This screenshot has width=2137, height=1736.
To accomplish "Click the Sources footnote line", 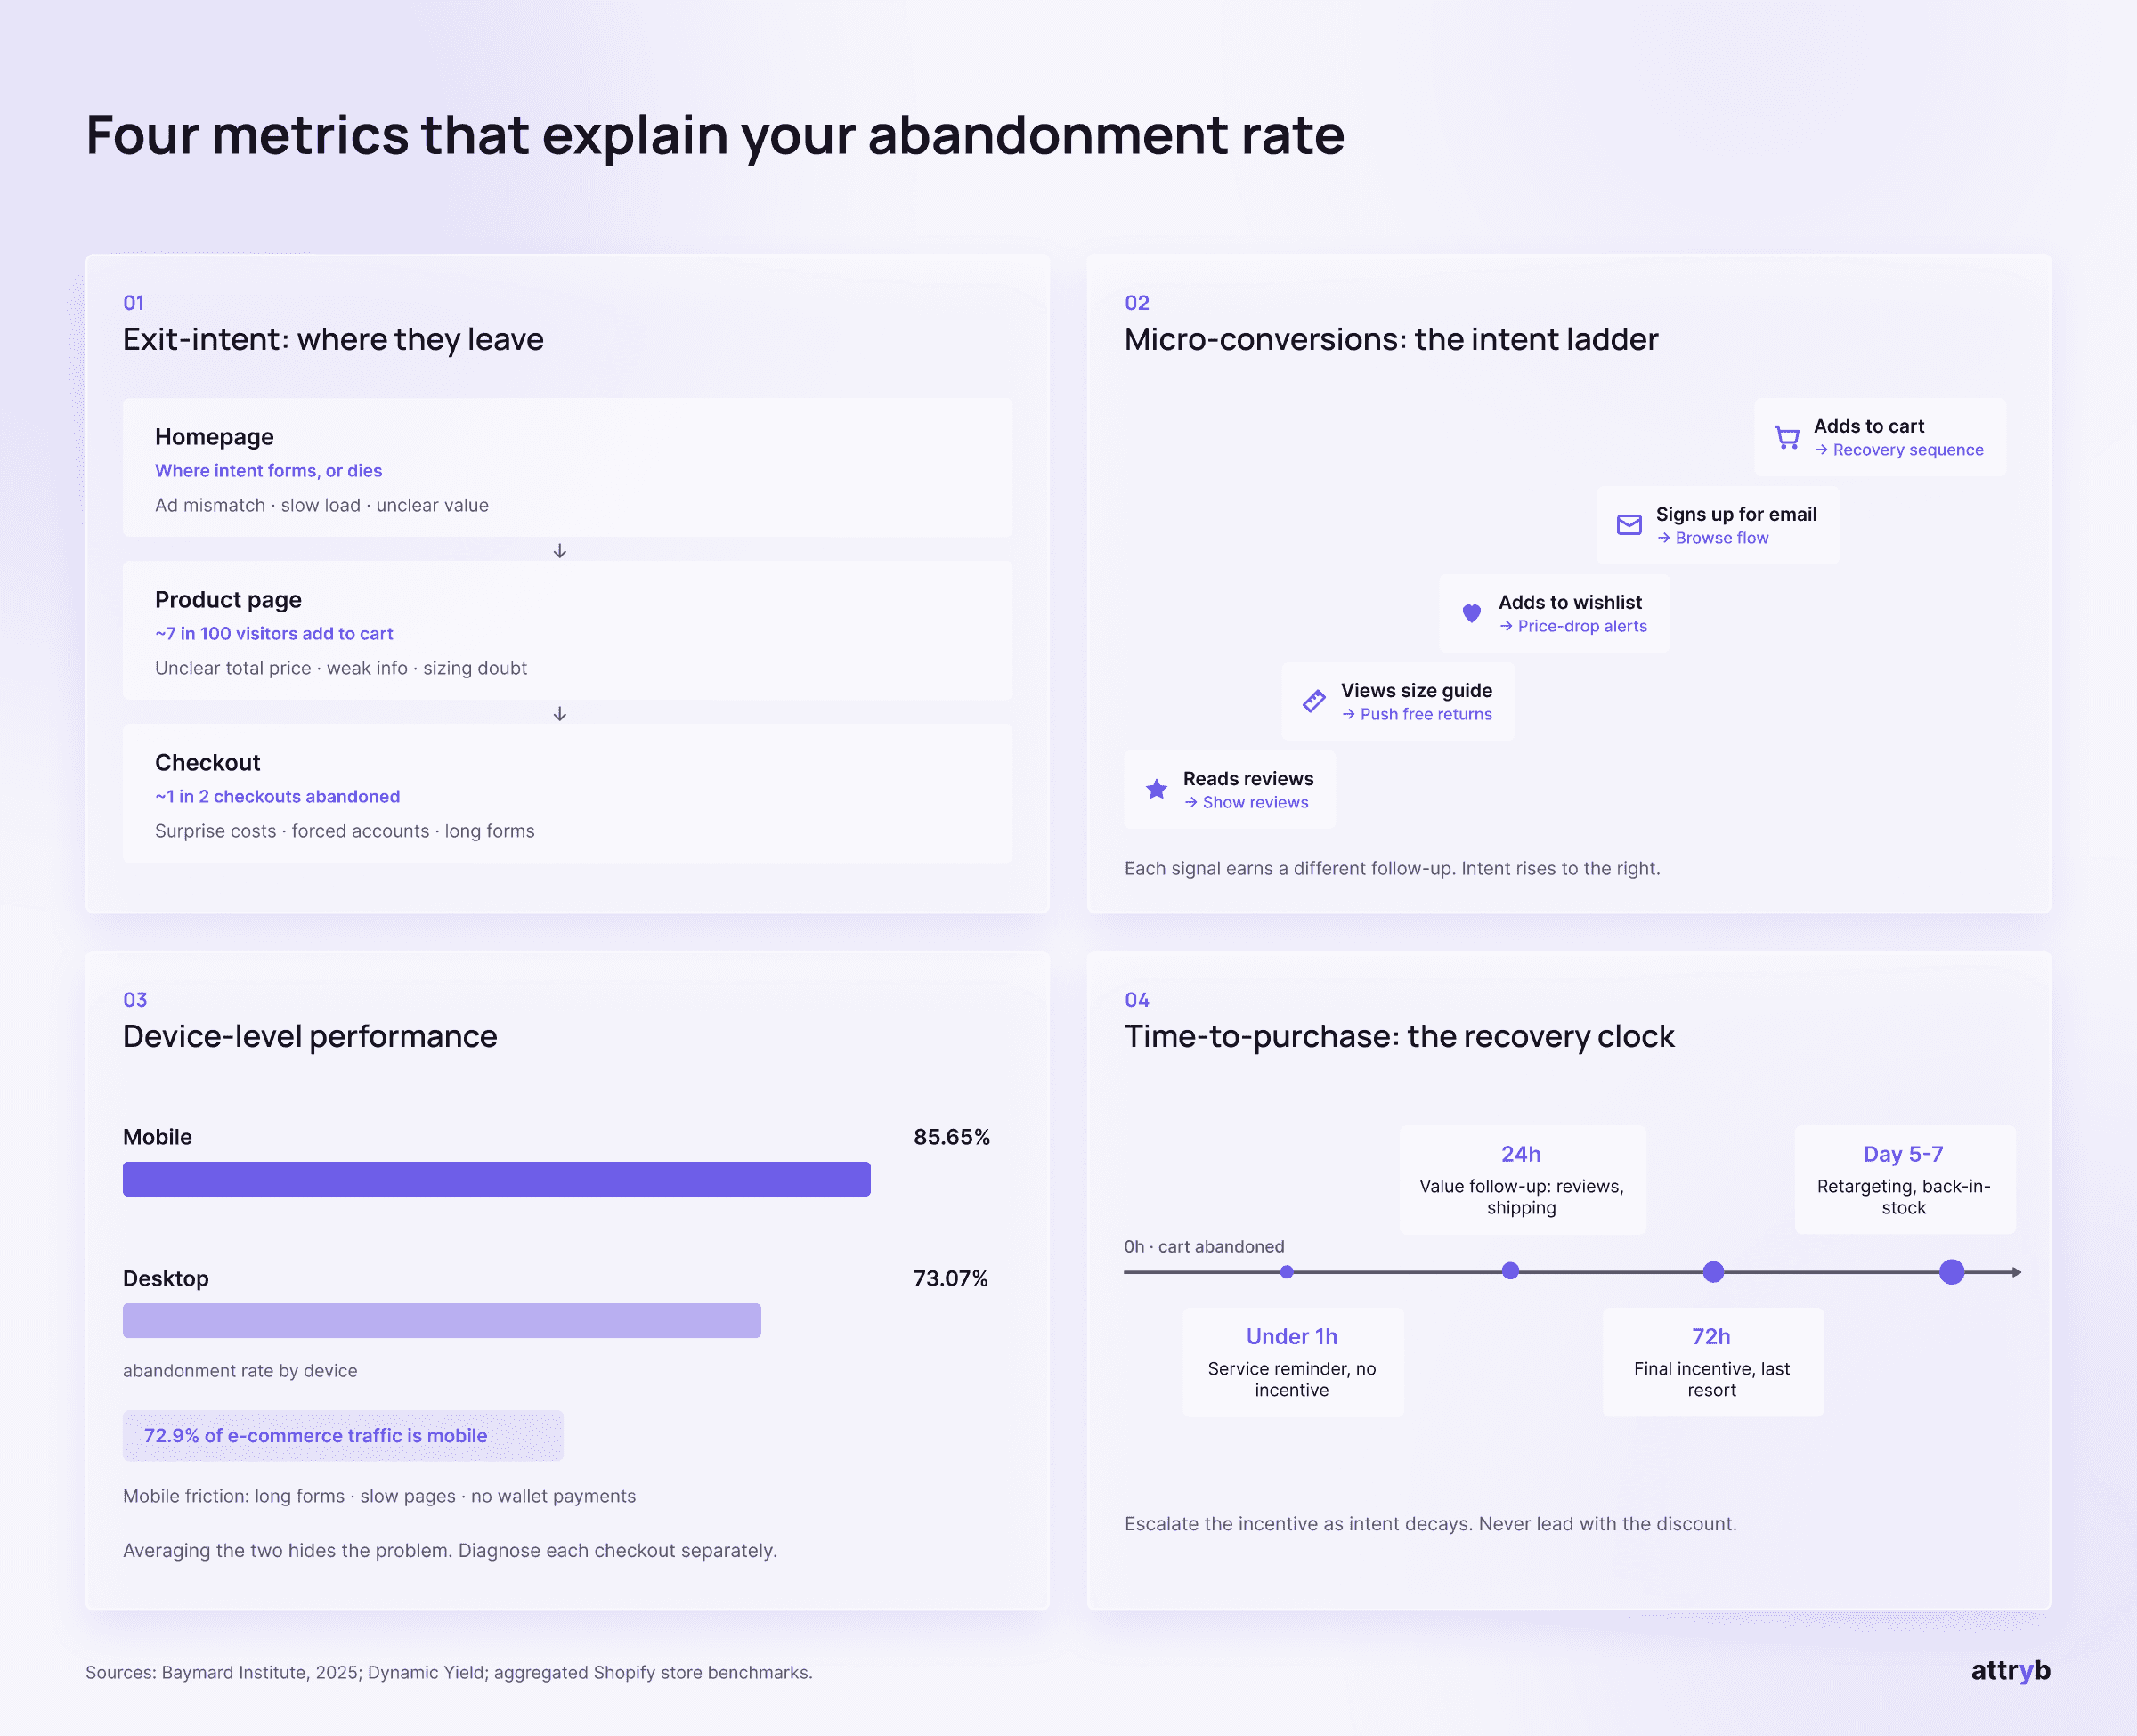I will 449,1673.
